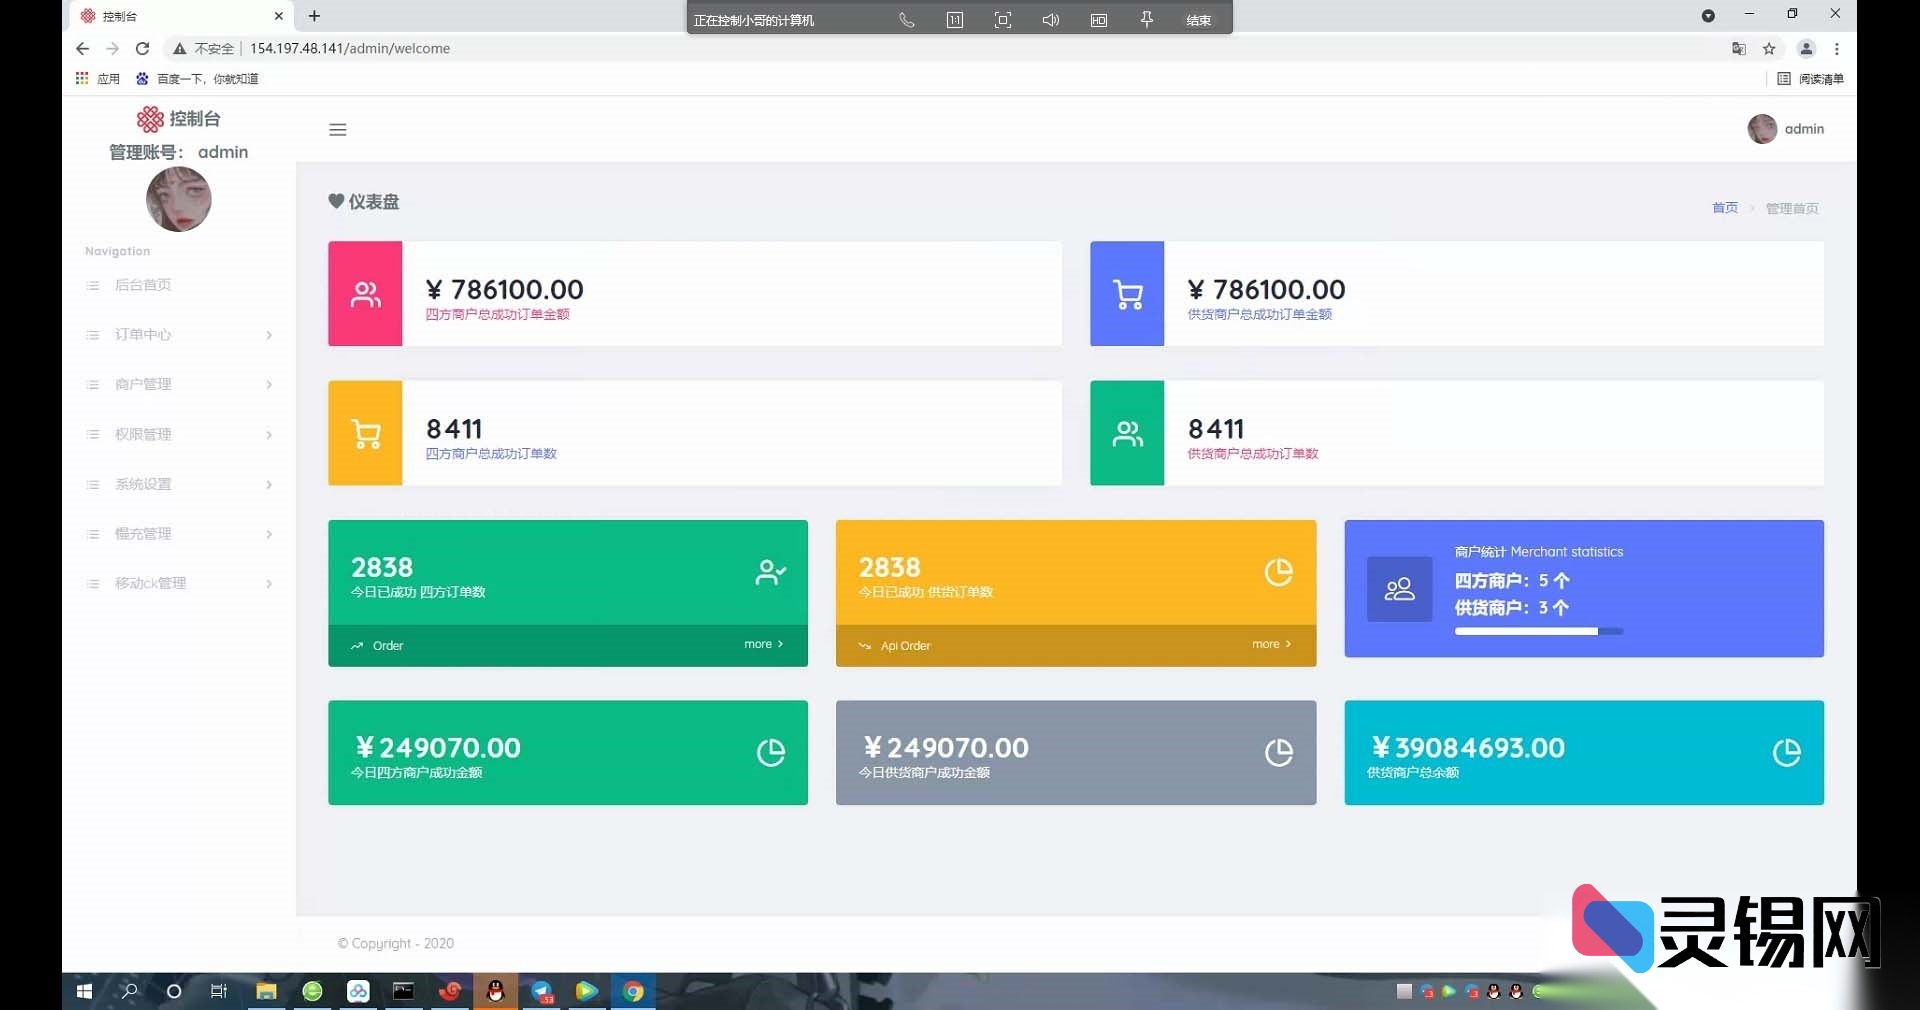The image size is (1920, 1010).
Task: Click the pie chart icon beside ¥39084693.00
Action: [x=1786, y=752]
